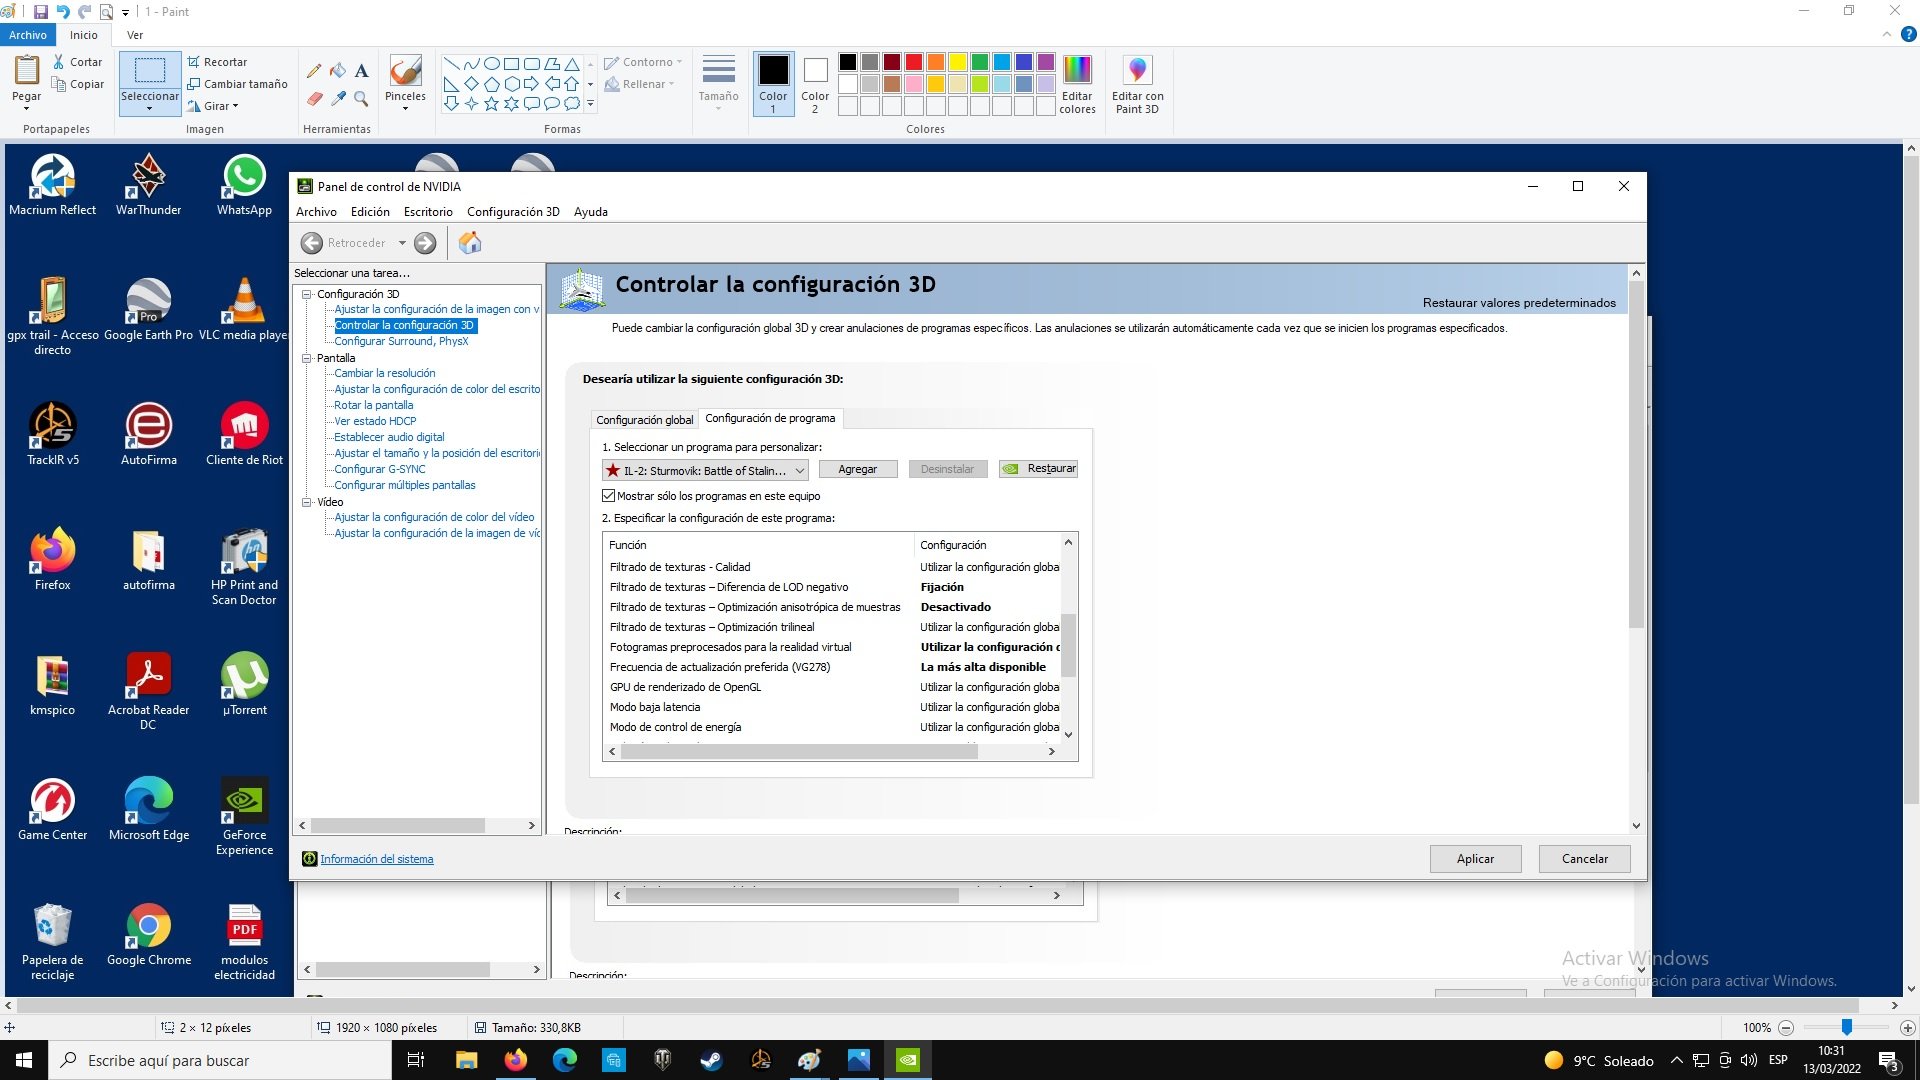Open the Información del sistema link

click(x=376, y=859)
